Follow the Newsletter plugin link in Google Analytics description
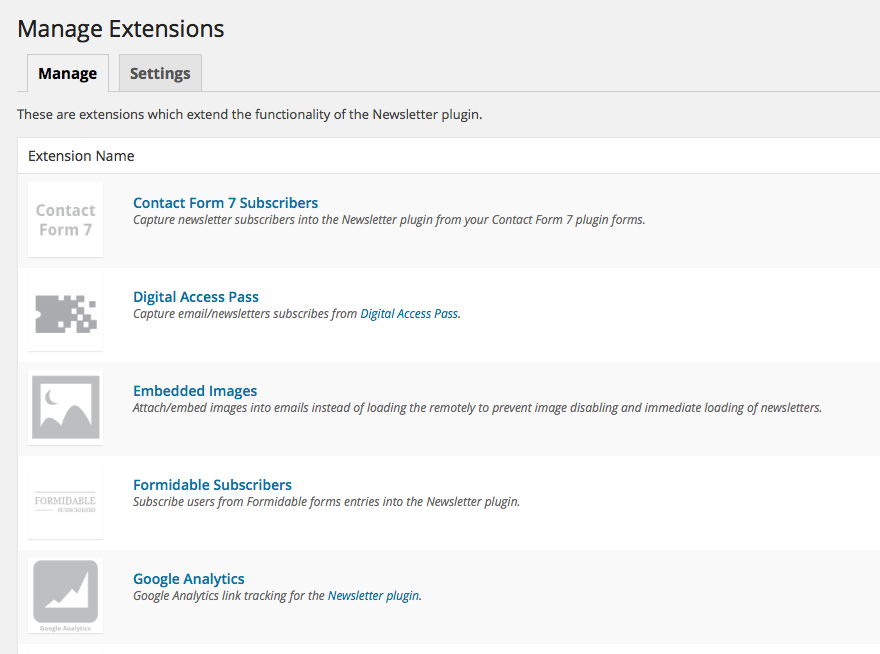 tap(373, 596)
